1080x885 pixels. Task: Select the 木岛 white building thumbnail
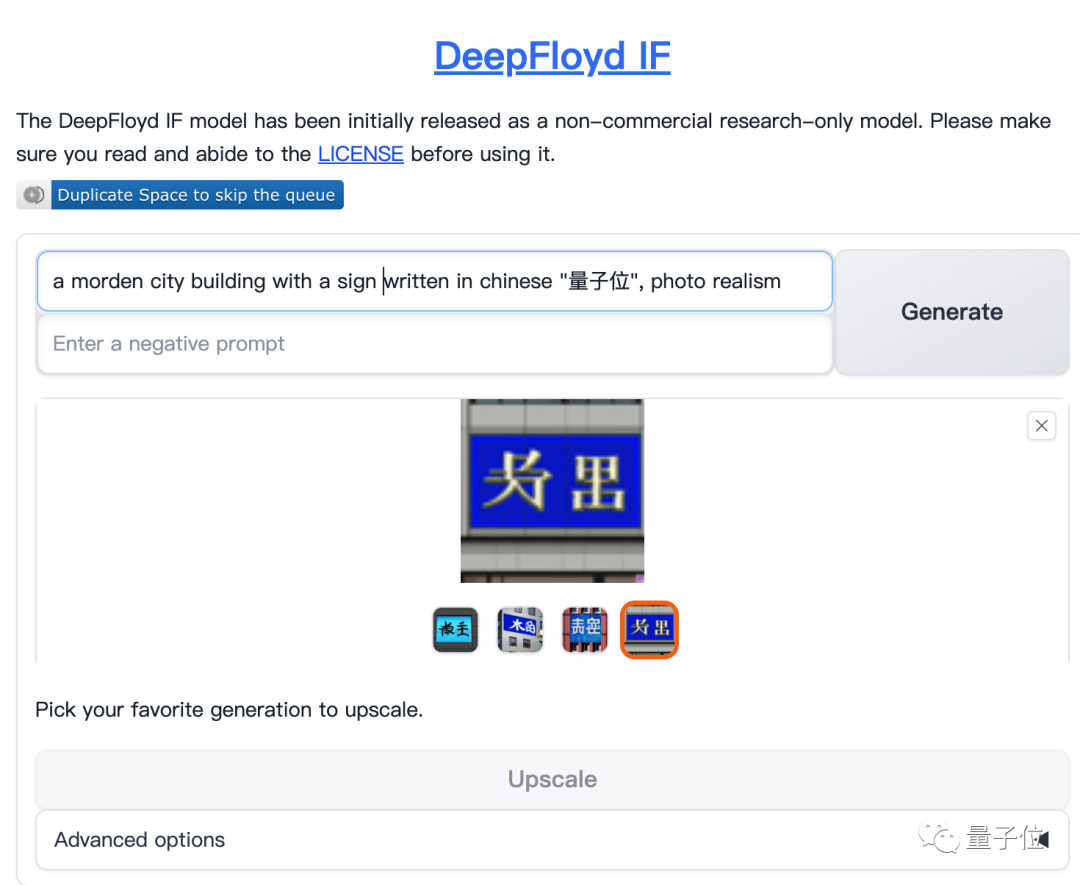(x=520, y=629)
